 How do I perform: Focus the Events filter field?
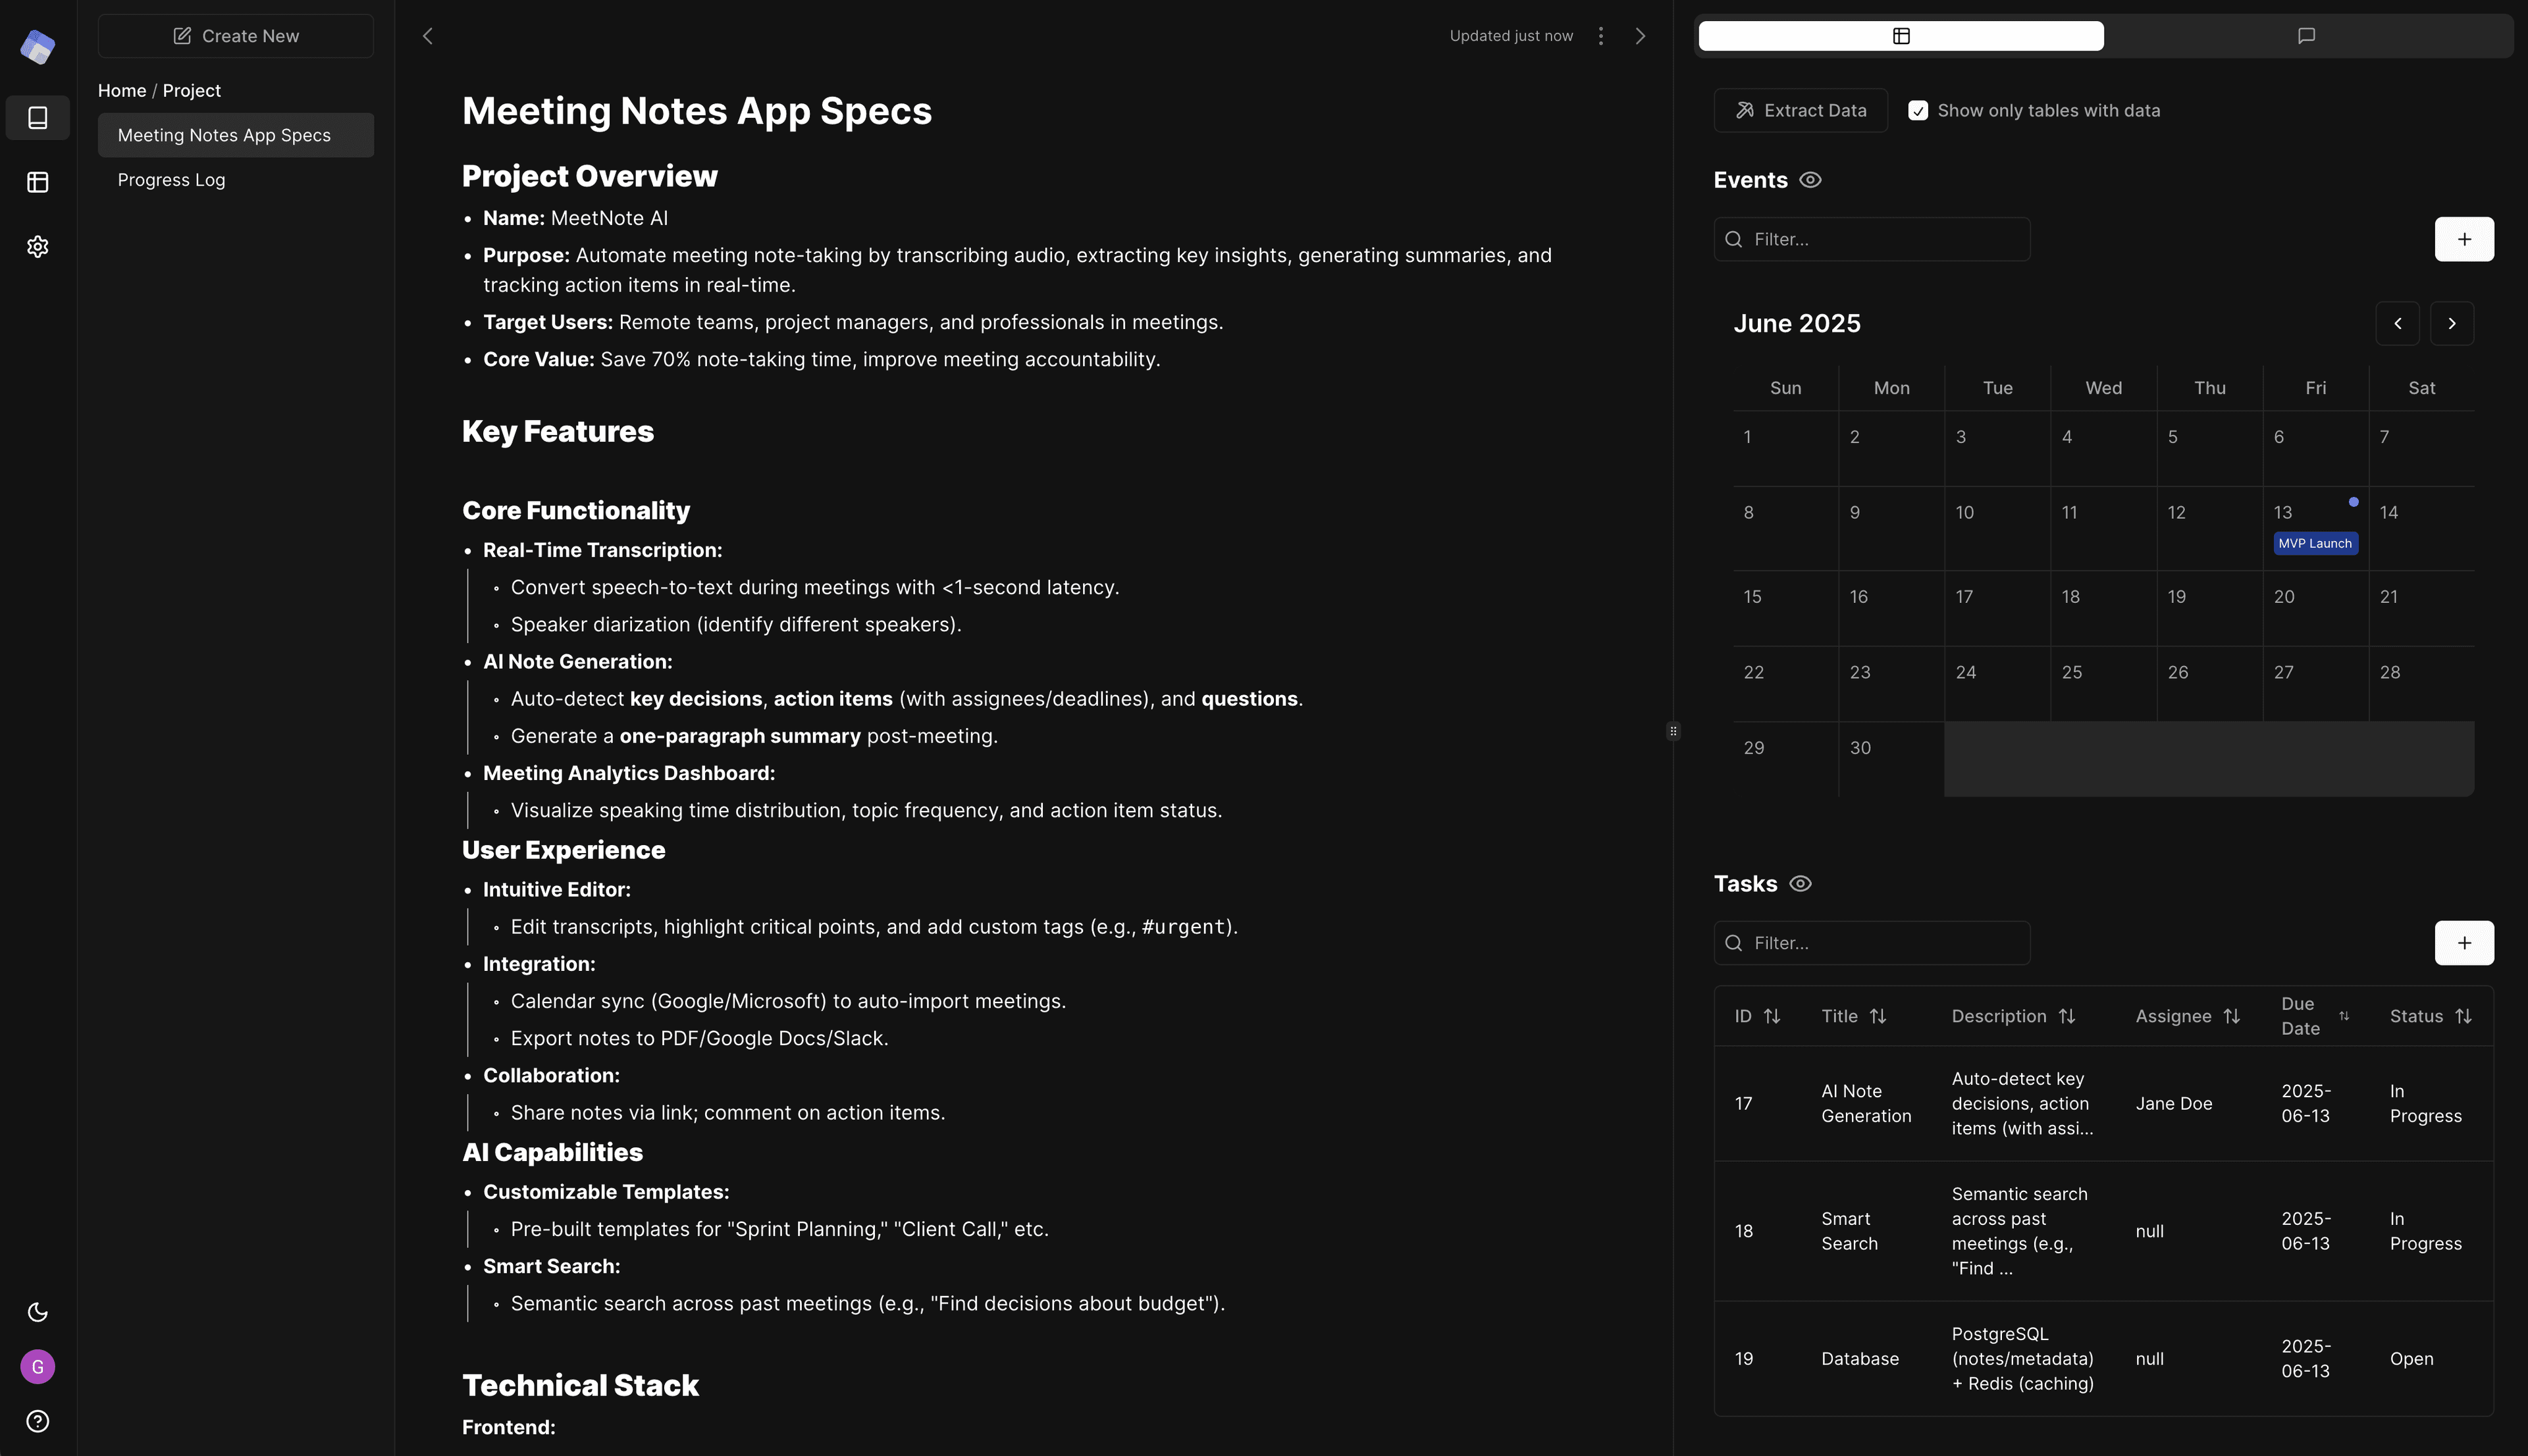1872,239
